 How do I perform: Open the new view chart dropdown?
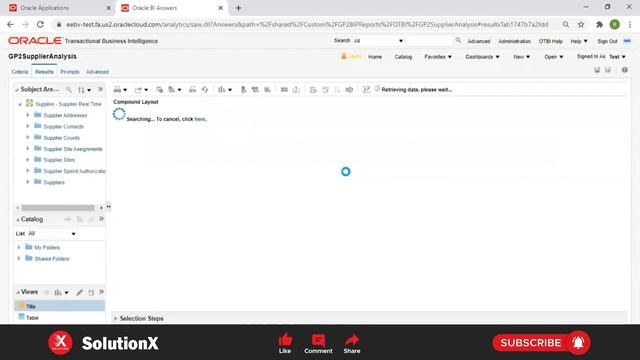pos(230,90)
